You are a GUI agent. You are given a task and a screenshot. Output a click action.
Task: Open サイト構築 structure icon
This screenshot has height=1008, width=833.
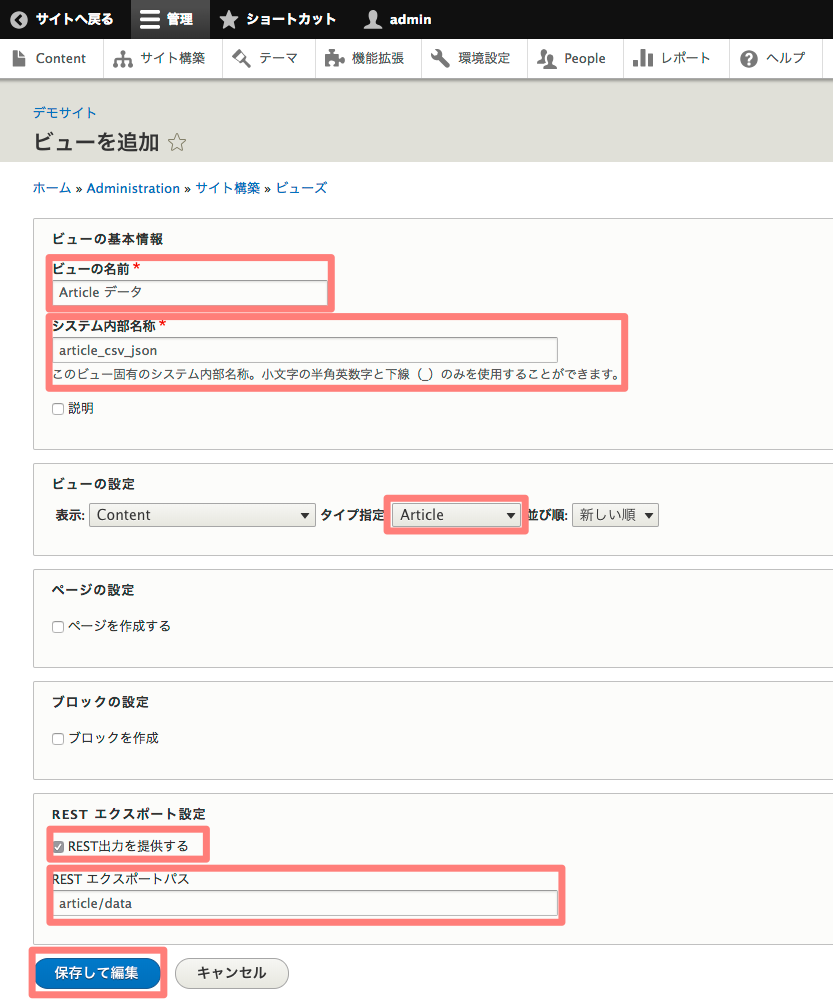(123, 59)
